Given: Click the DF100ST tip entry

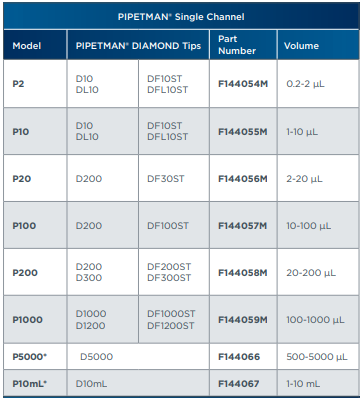Looking at the screenshot, I should coord(168,226).
